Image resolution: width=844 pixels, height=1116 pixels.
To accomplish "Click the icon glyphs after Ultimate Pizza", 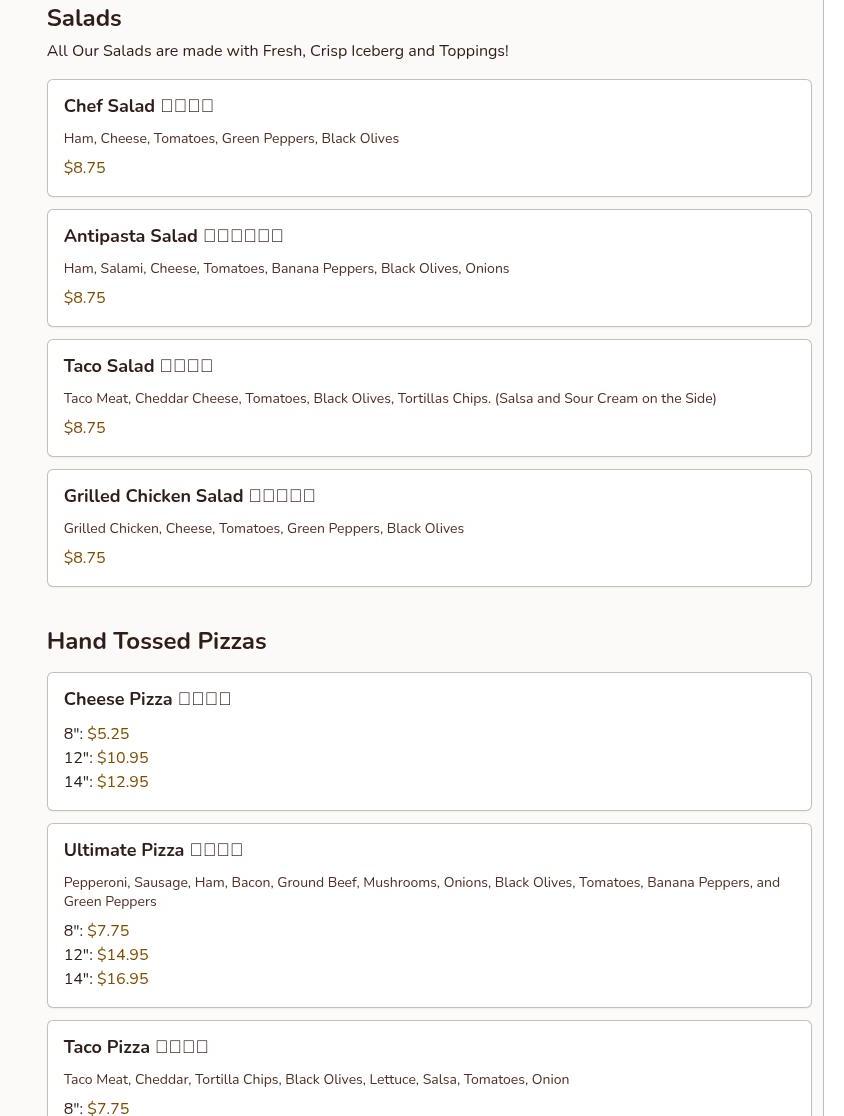I will (216, 850).
